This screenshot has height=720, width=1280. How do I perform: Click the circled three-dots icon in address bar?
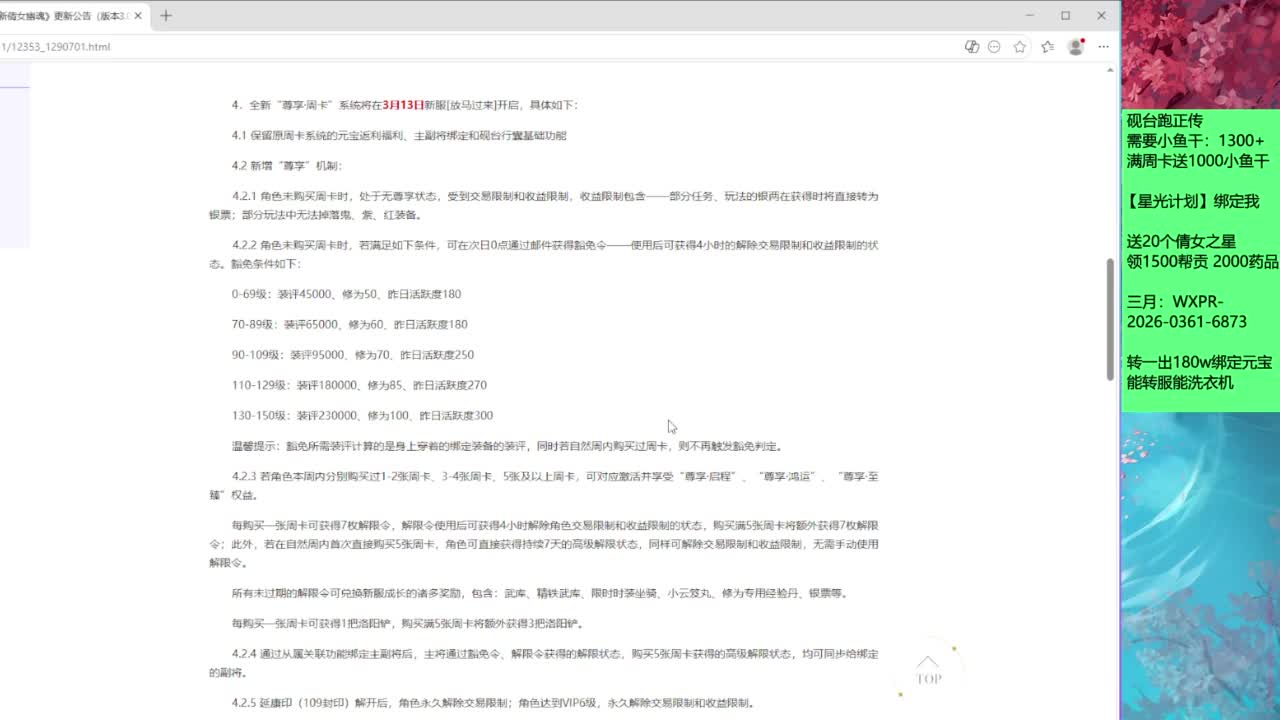pyautogui.click(x=994, y=47)
